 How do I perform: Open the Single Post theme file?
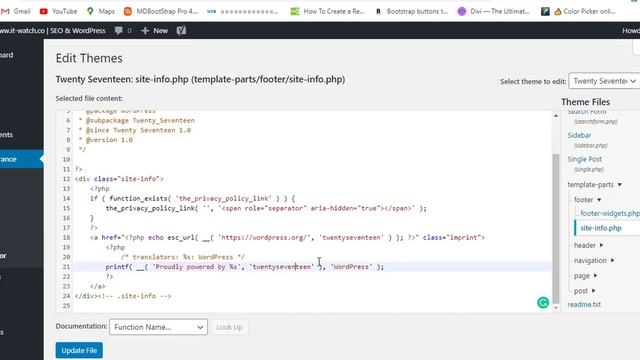(x=584, y=159)
